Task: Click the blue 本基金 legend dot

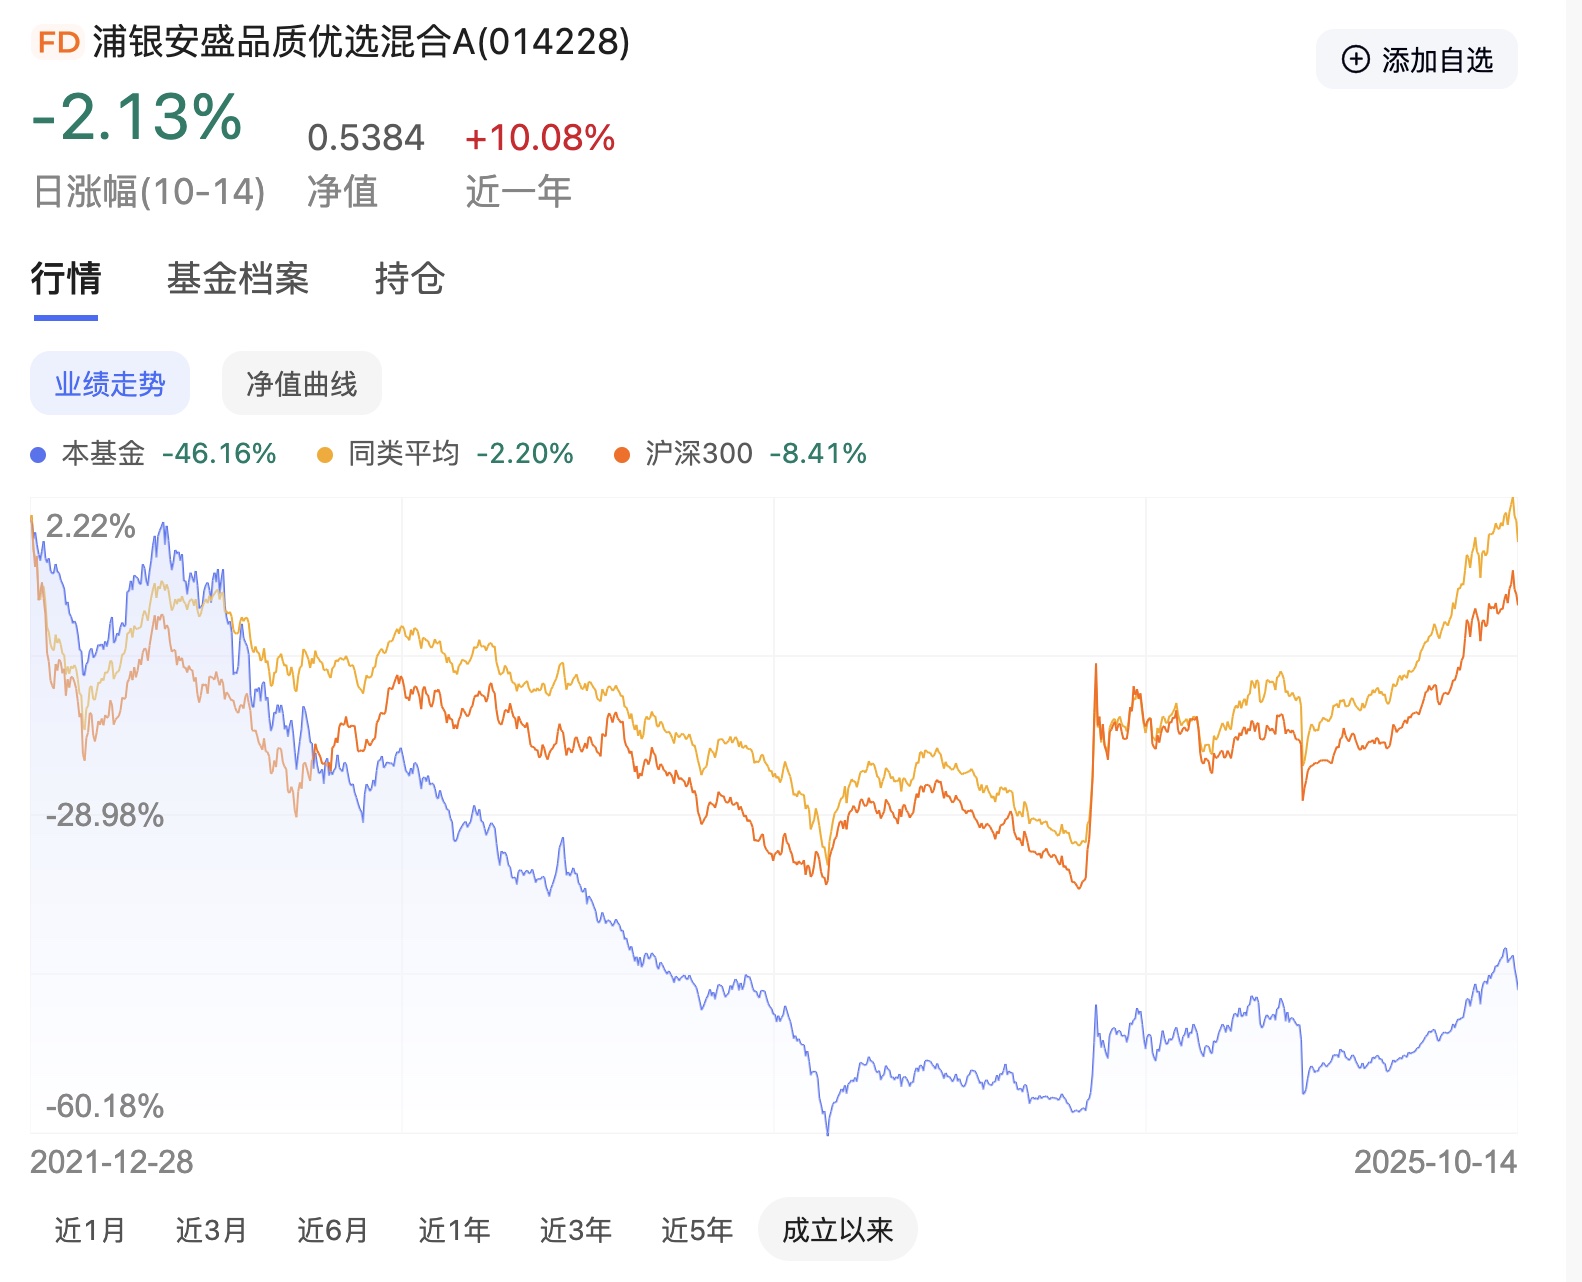Action: (x=38, y=455)
